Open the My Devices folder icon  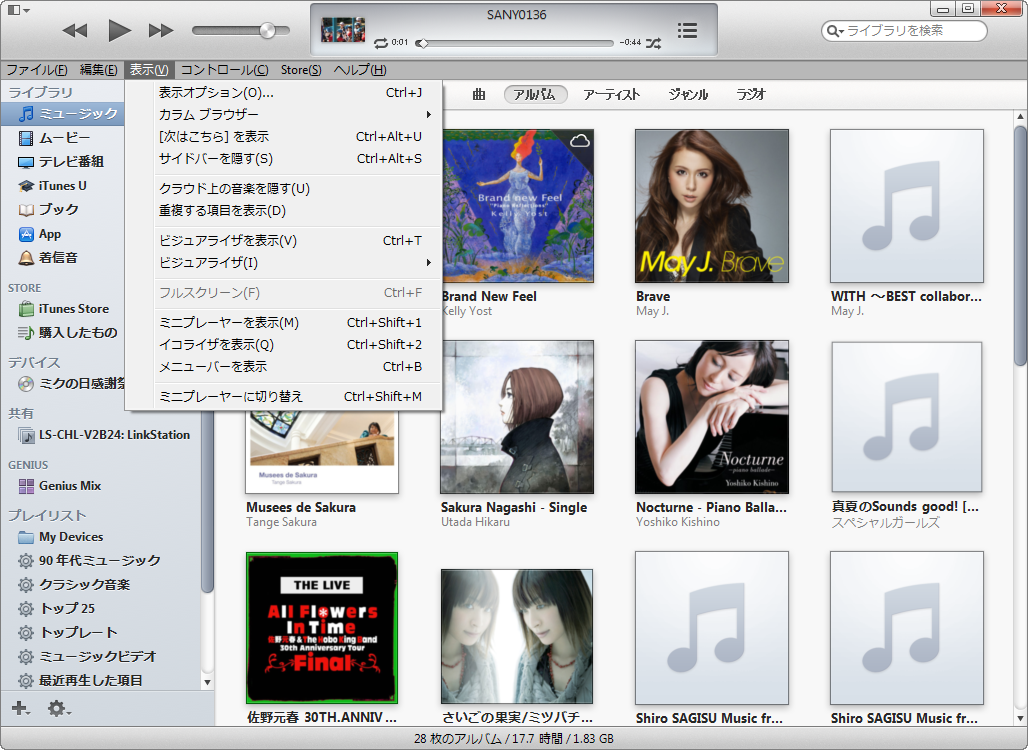[26, 538]
